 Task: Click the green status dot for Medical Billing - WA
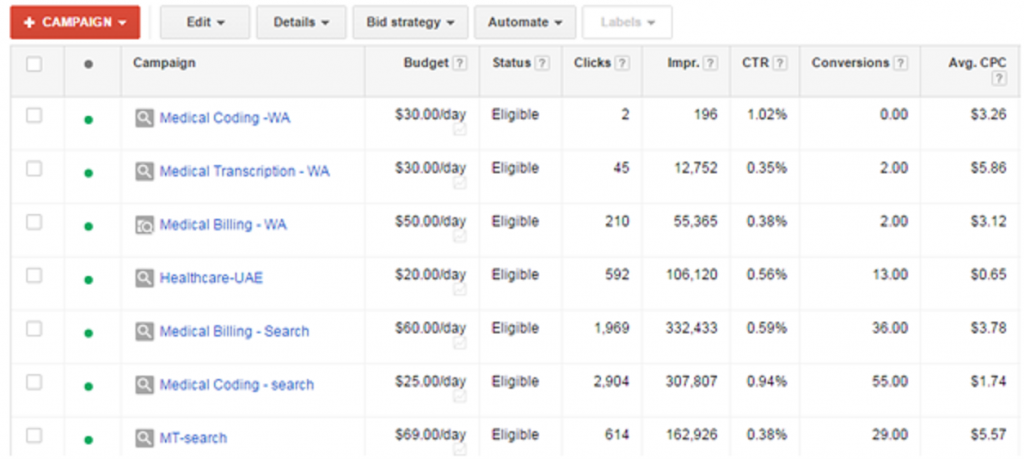point(89,227)
